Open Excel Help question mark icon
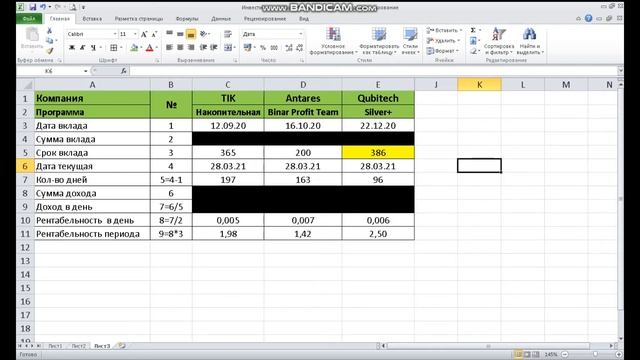The image size is (640, 360). pos(589,18)
